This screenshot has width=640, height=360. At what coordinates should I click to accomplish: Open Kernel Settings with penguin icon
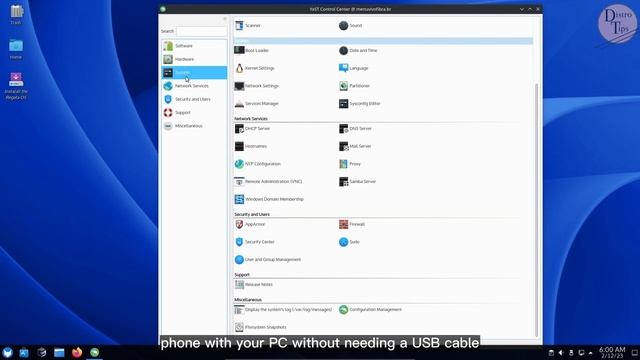[x=255, y=68]
